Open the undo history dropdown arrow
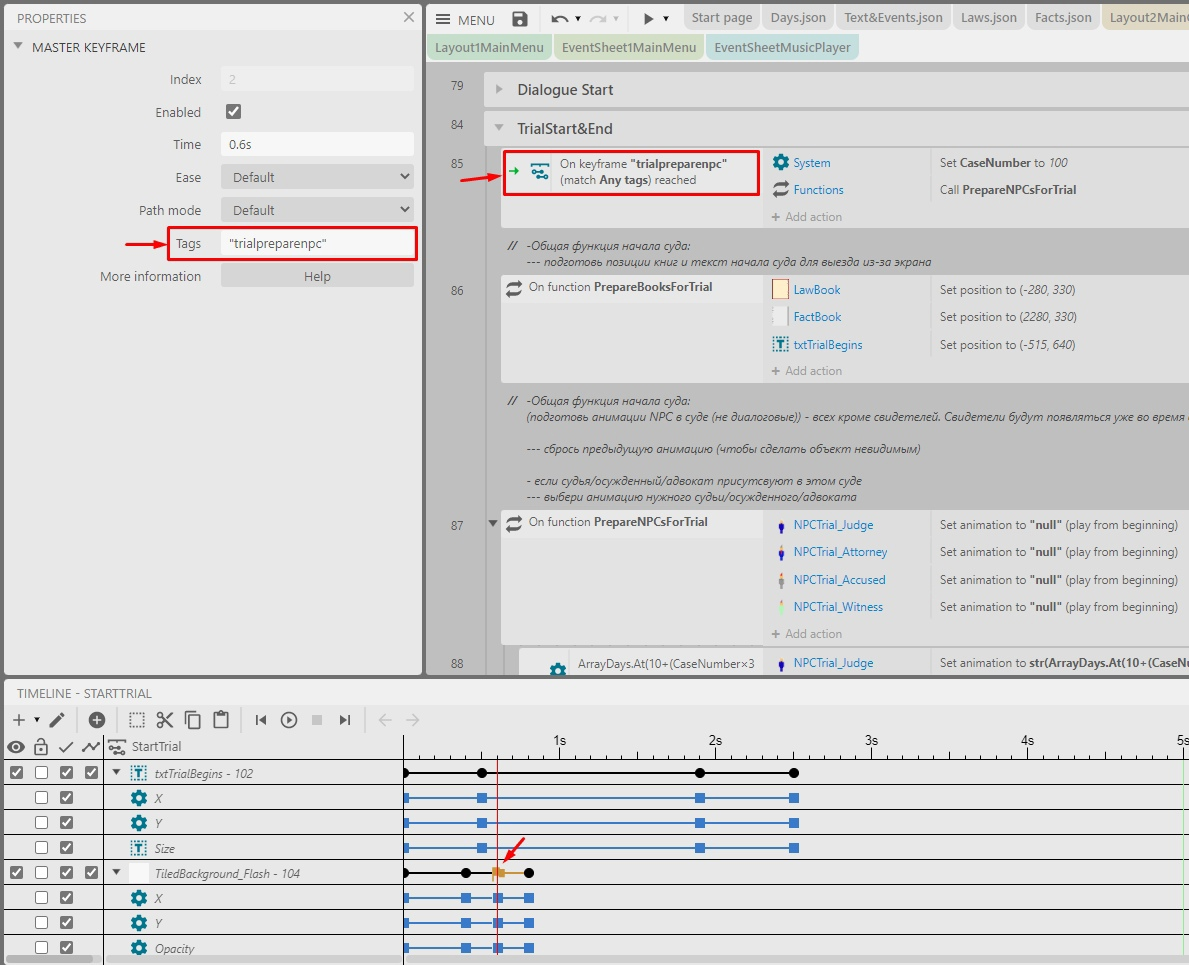Image resolution: width=1189 pixels, height=965 pixels. (578, 19)
